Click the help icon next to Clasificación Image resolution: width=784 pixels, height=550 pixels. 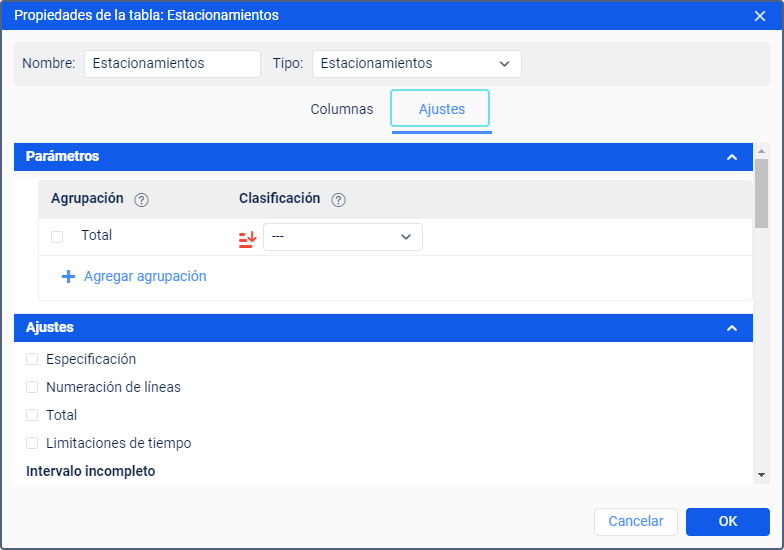pyautogui.click(x=338, y=200)
